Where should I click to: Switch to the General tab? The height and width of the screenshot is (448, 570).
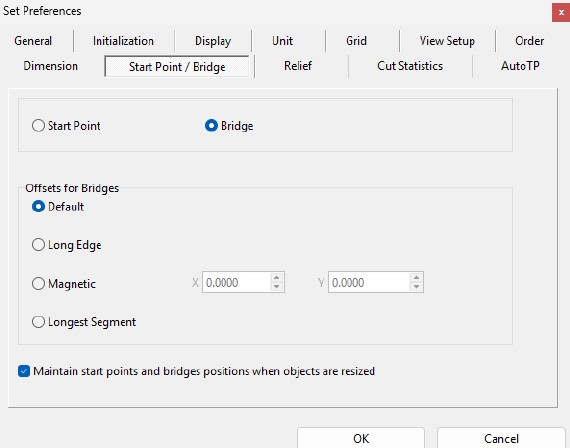point(33,41)
